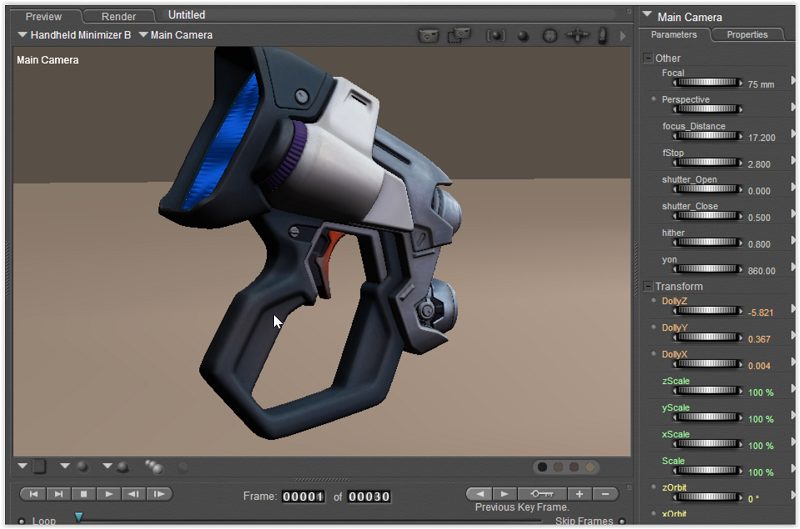Image resolution: width=800 pixels, height=529 pixels.
Task: Click the Focal length dial slider
Action: point(708,83)
